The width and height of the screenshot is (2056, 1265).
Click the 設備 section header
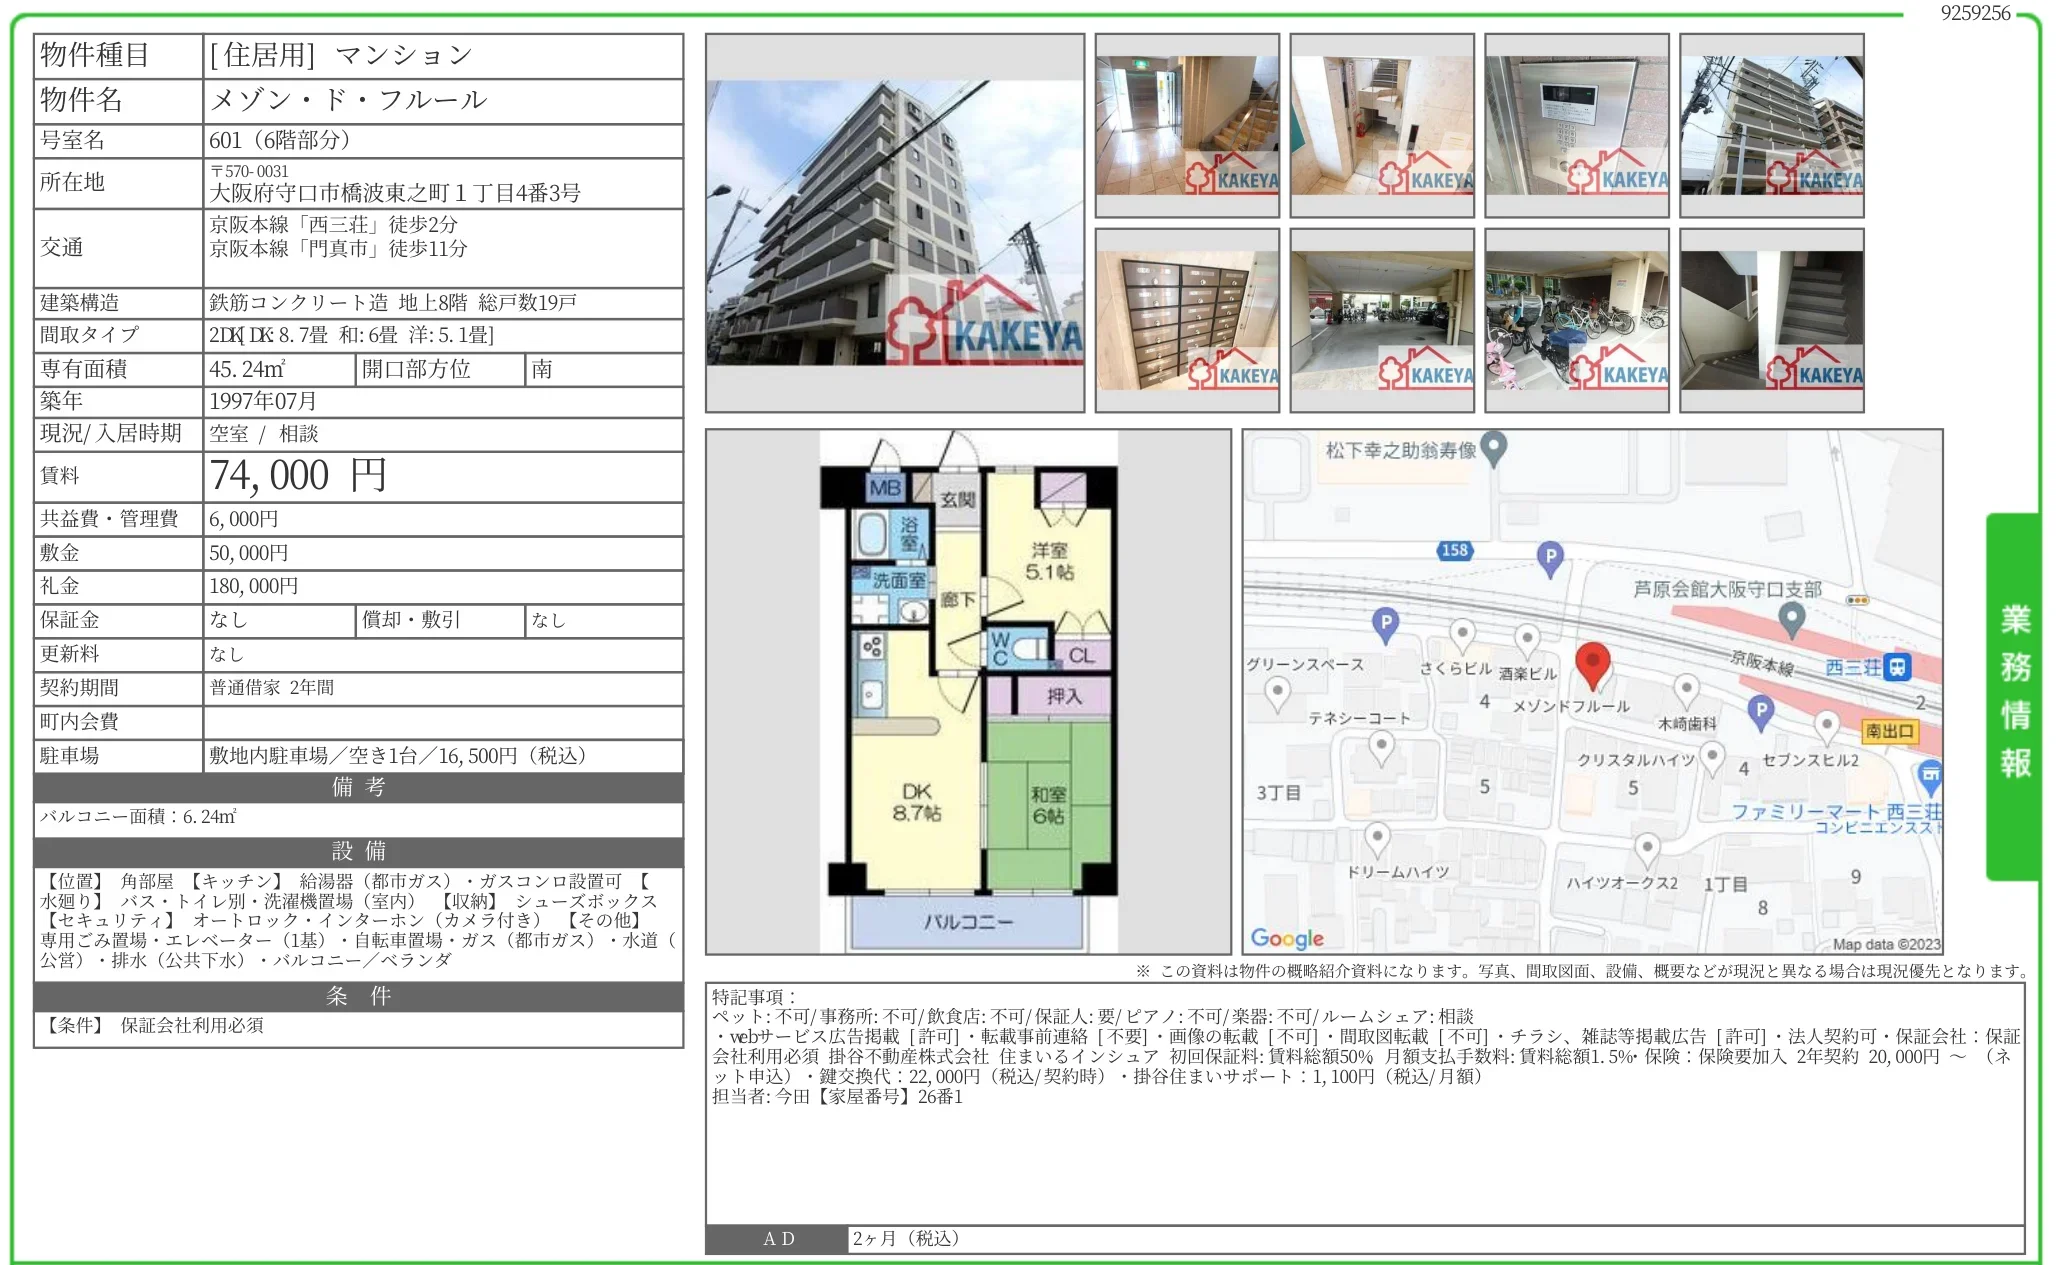click(x=358, y=851)
